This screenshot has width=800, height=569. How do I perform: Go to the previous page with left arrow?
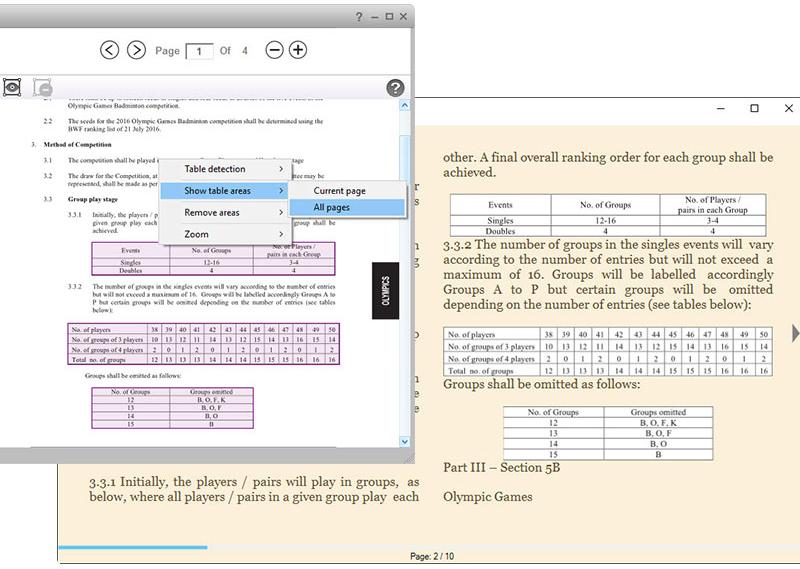(x=109, y=50)
